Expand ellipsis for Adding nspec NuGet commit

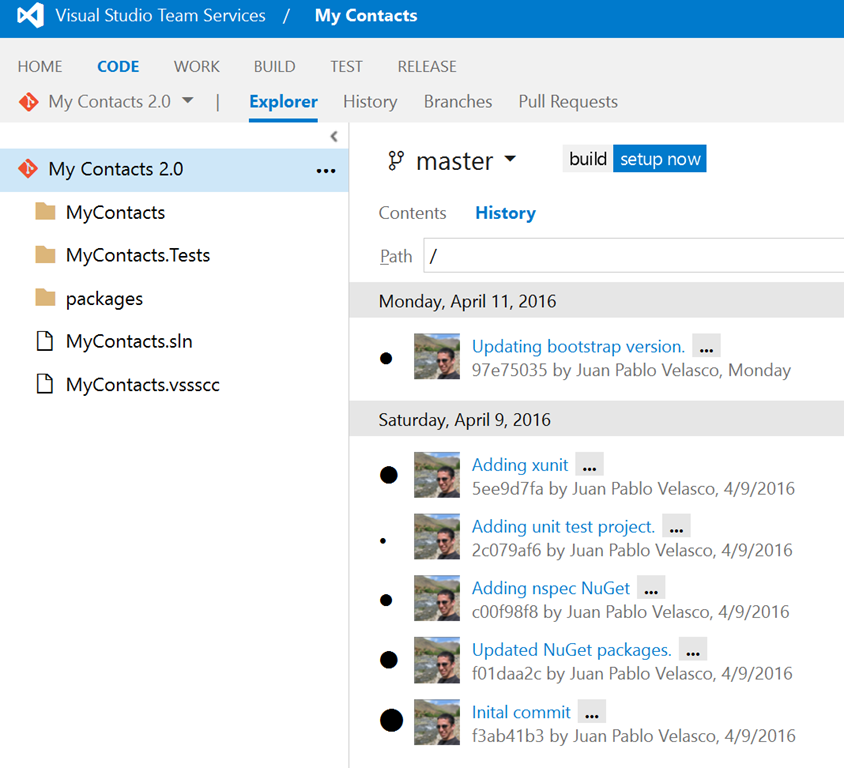click(x=651, y=589)
